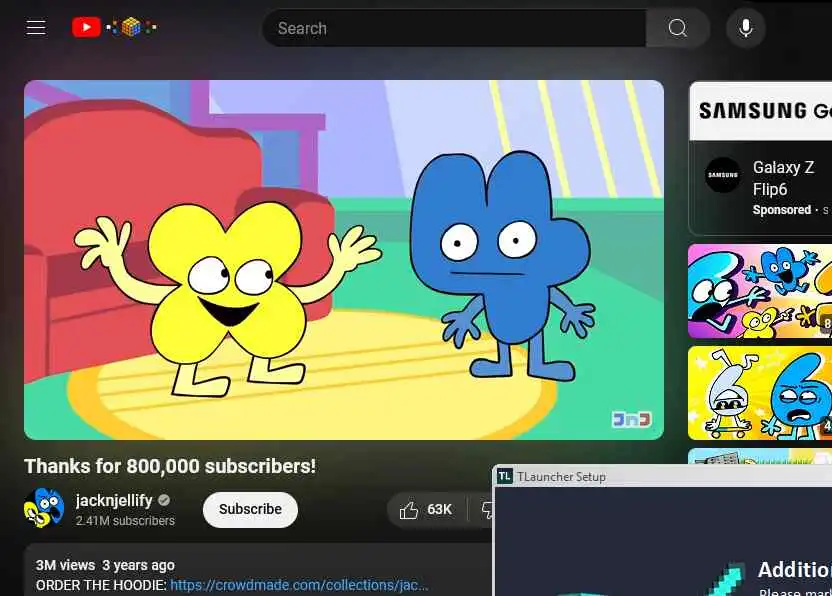Click into the Search field
The width and height of the screenshot is (832, 596).
point(455,28)
